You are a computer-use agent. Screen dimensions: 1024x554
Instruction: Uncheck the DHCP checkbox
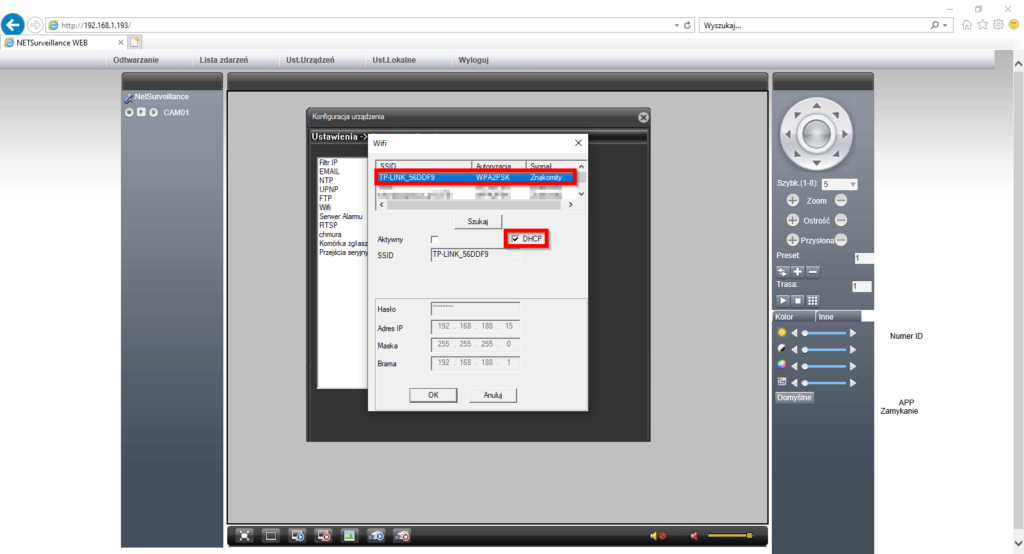(x=516, y=239)
